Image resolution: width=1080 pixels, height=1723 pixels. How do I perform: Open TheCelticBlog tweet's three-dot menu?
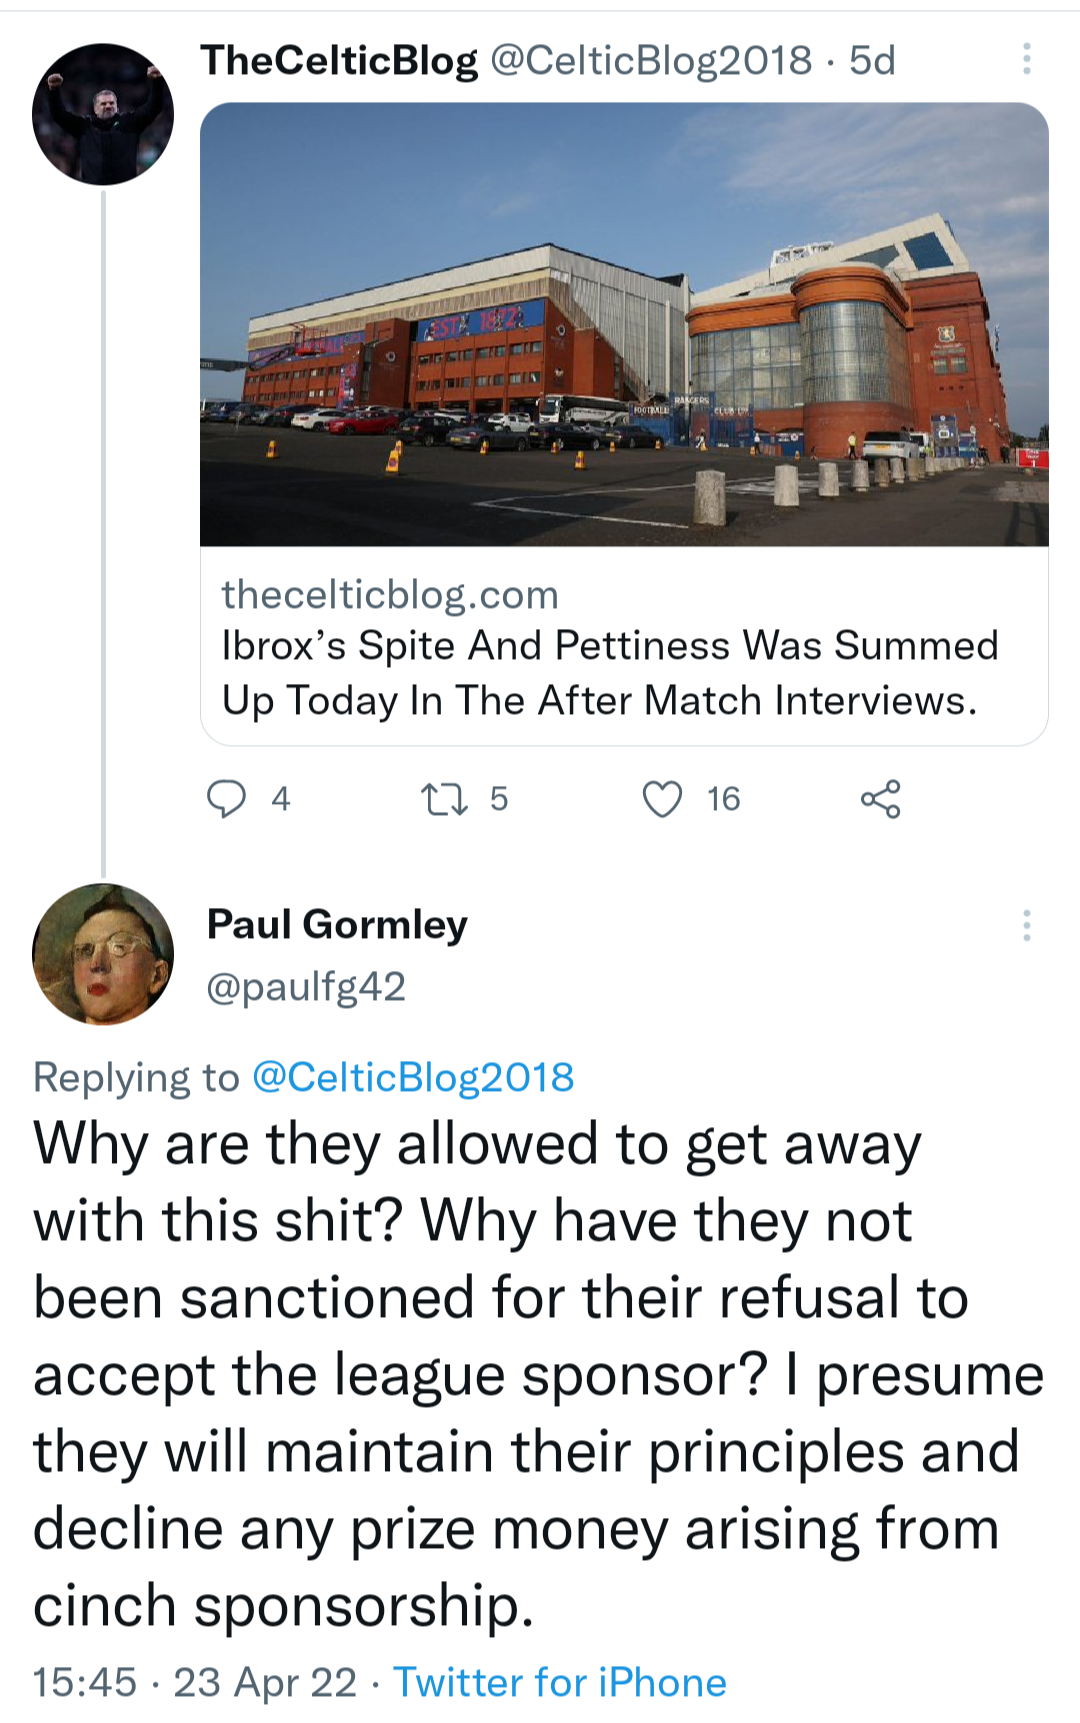tap(1026, 60)
